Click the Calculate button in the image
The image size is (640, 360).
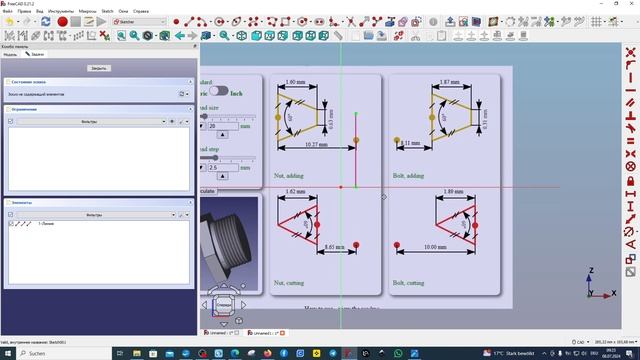[208, 191]
